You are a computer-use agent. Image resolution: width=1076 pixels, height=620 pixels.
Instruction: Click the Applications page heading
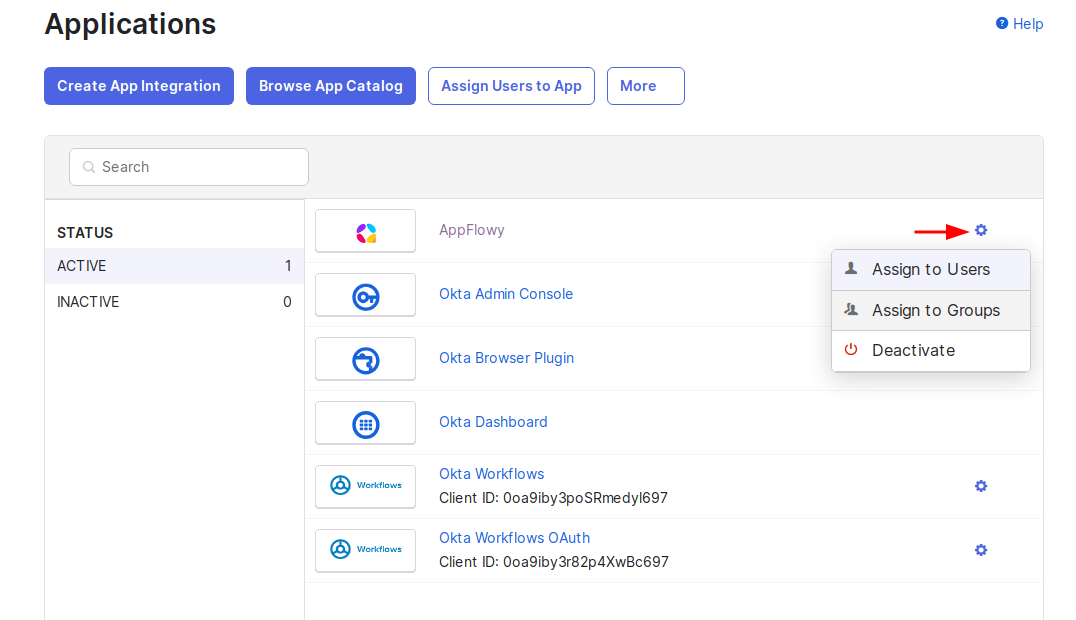tap(130, 24)
